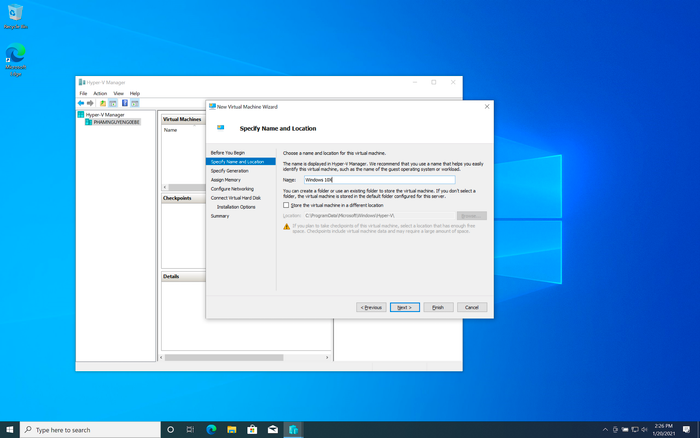Toggle the Show/Hide Action Pane toolbar icon
Image resolution: width=700 pixels, height=438 pixels.
pos(135,103)
